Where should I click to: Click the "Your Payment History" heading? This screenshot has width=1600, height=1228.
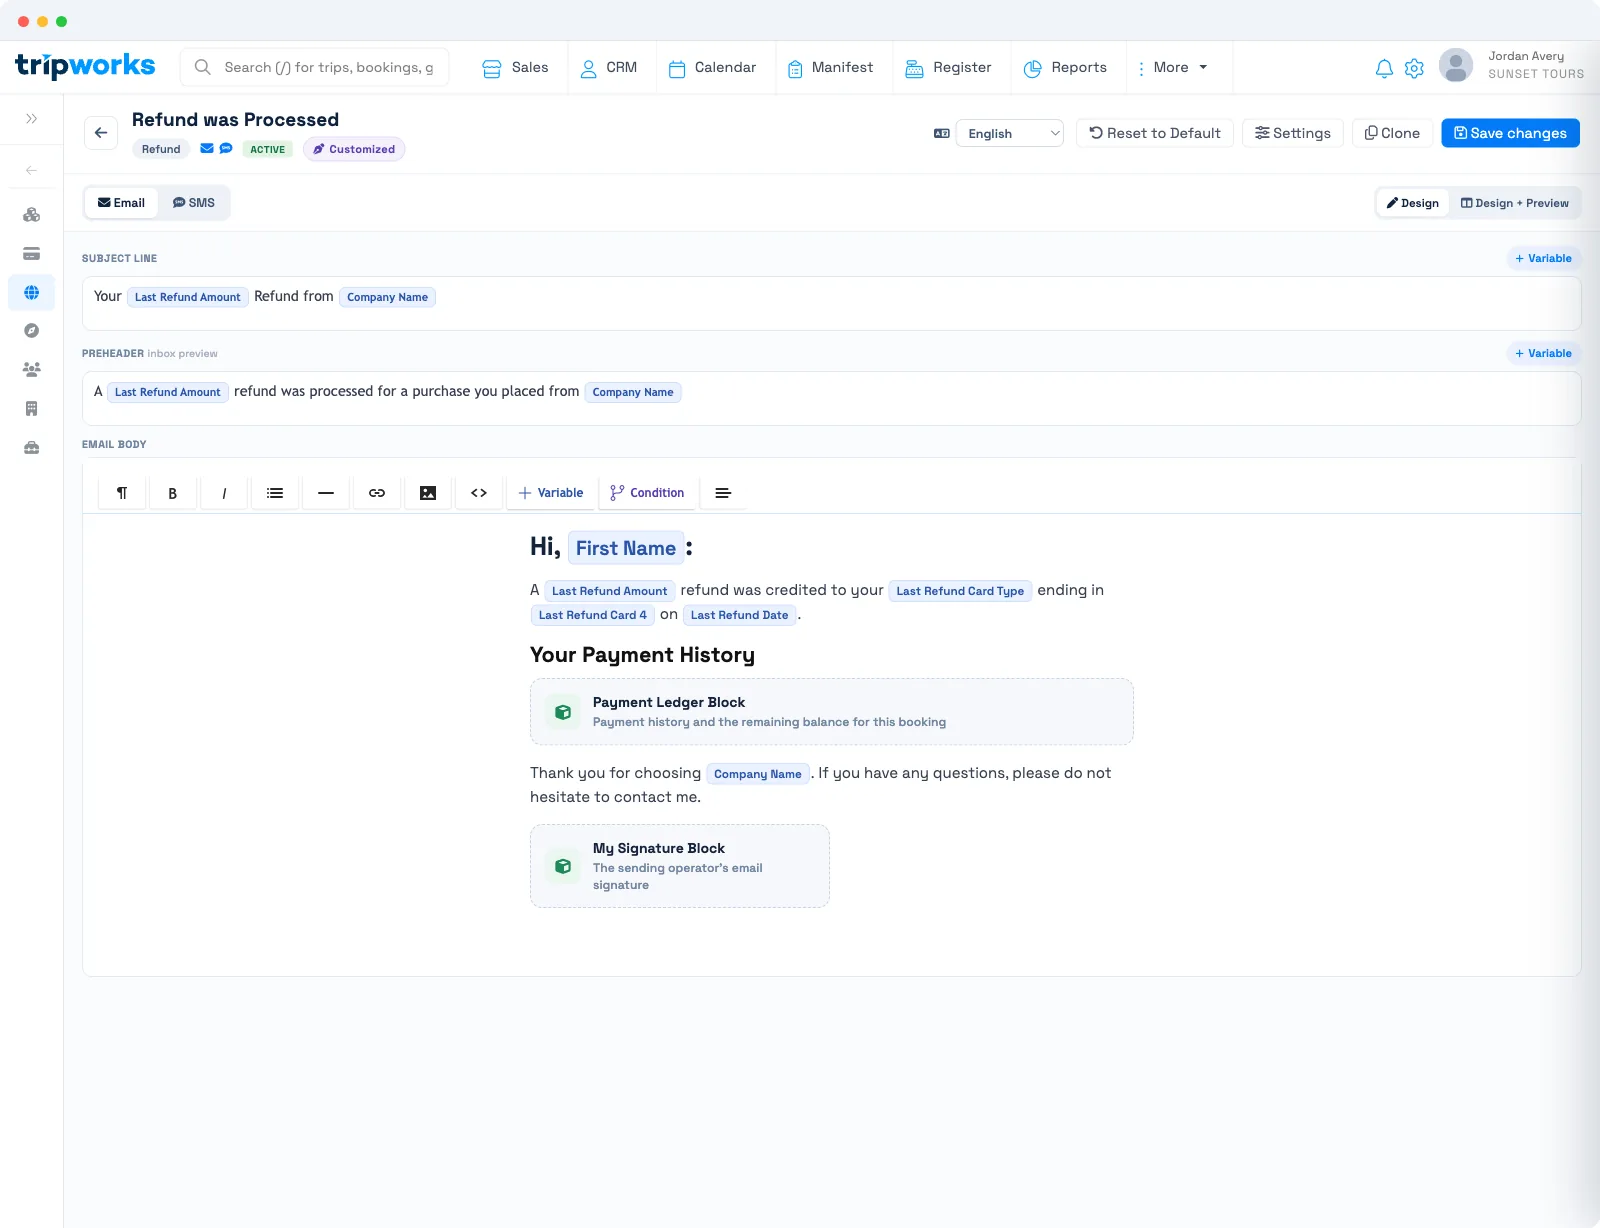coord(642,655)
